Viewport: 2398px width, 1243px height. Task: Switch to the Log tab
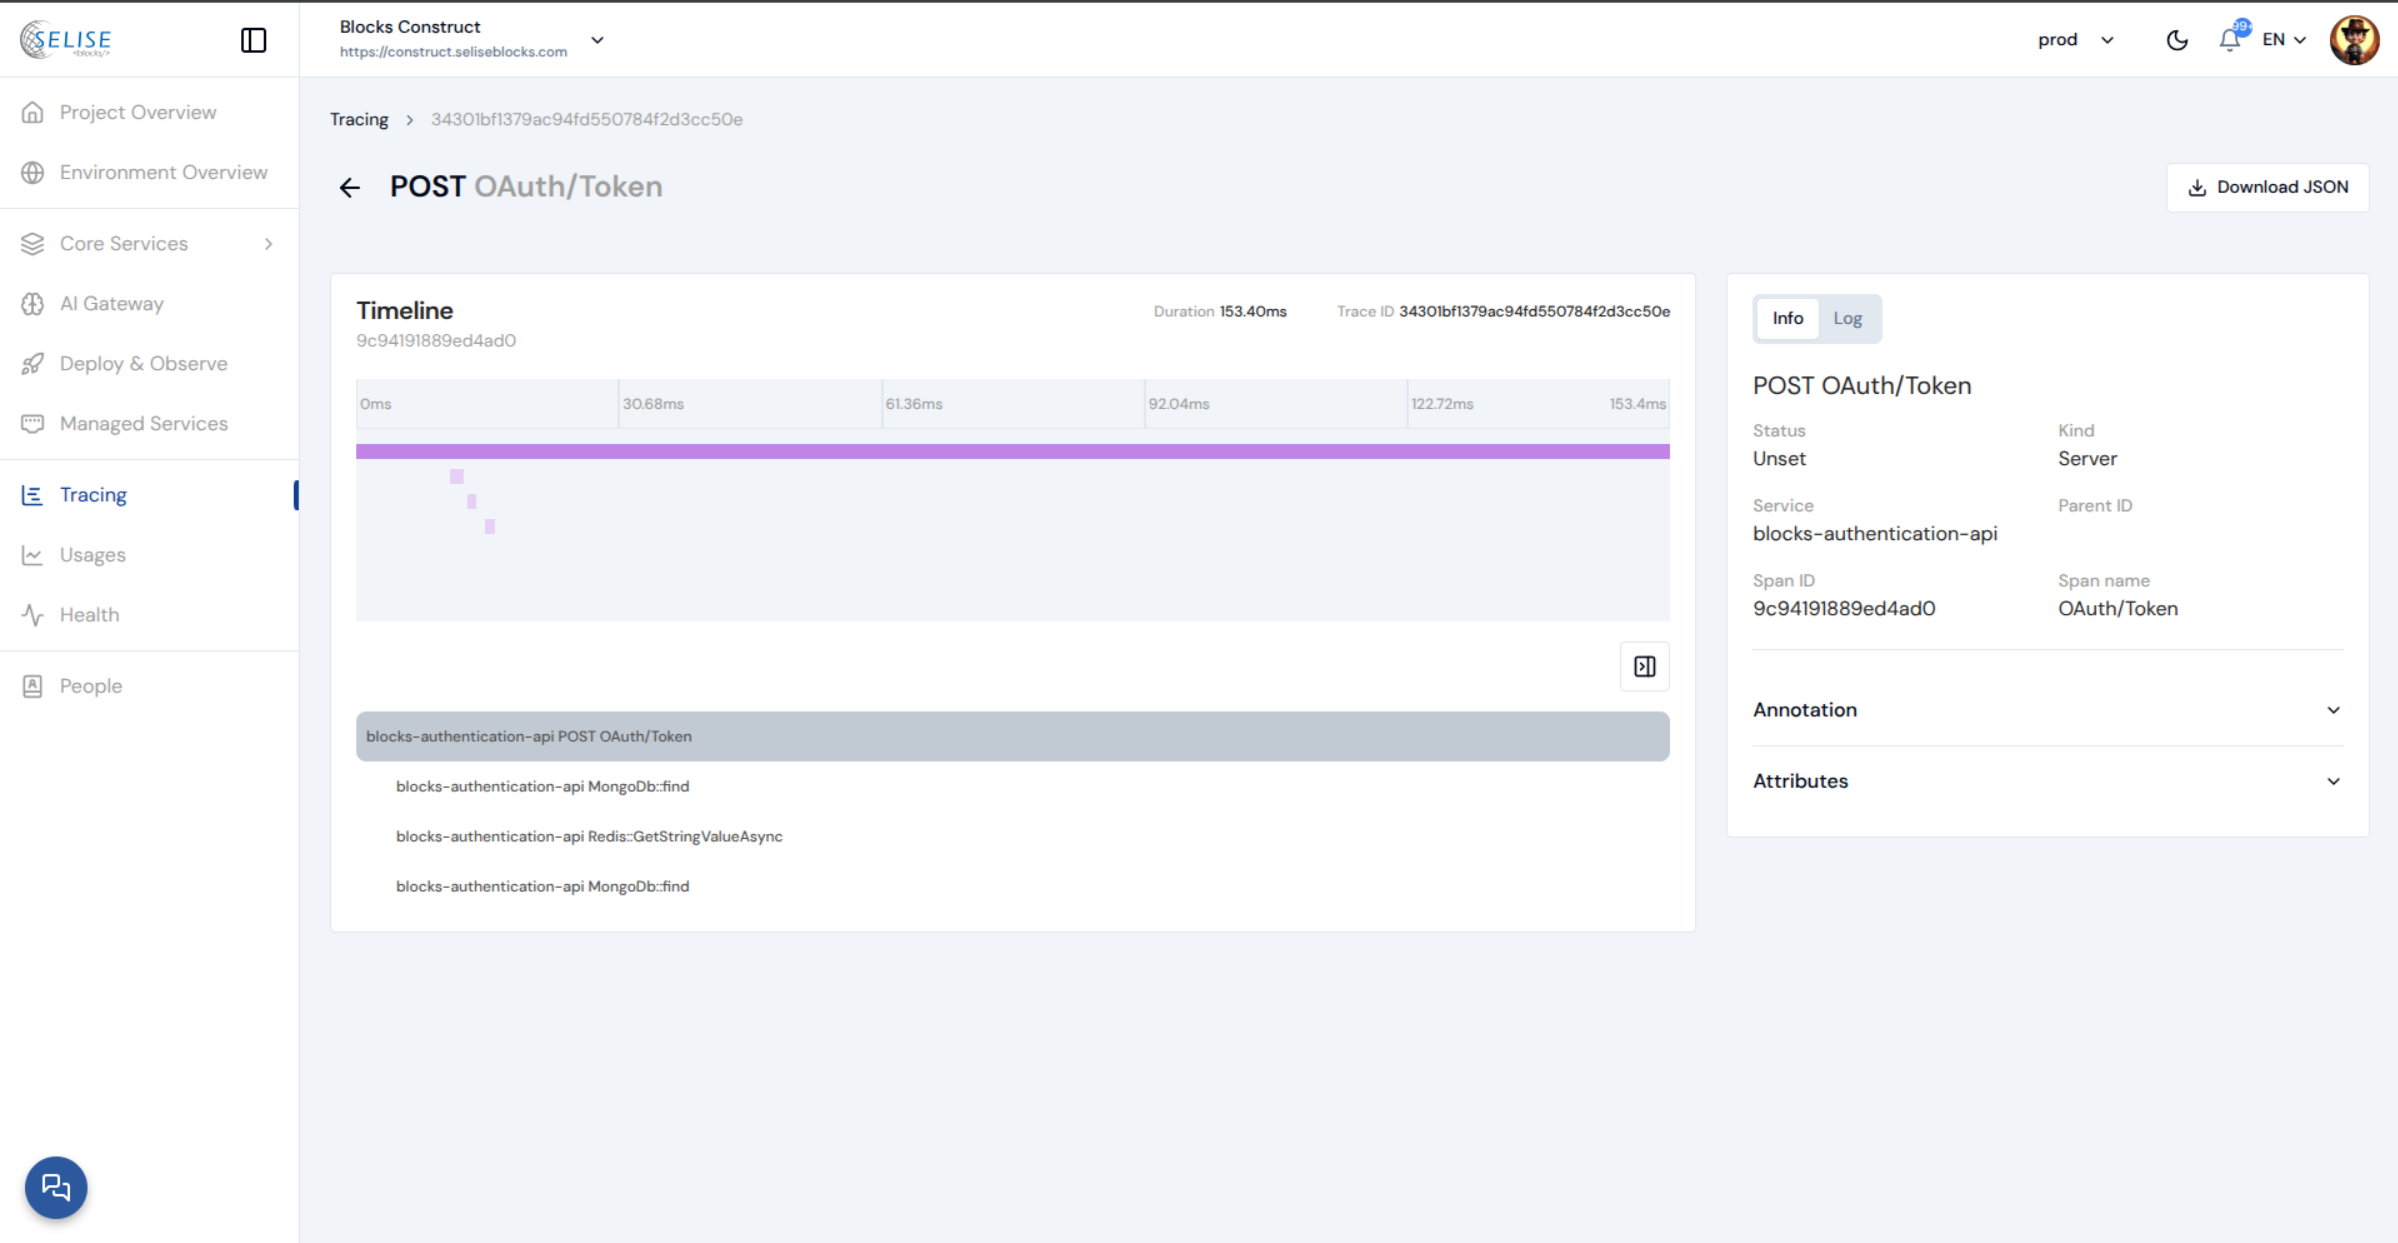pos(1847,318)
